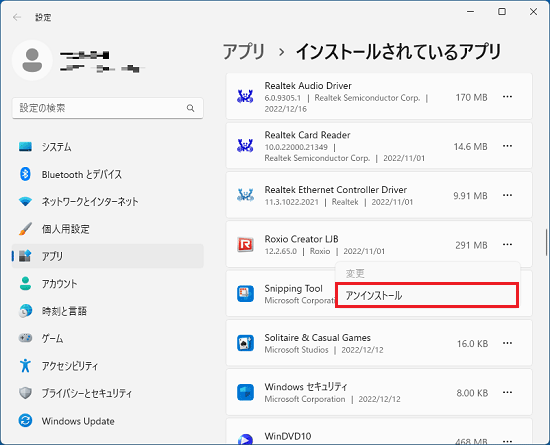The width and height of the screenshot is (550, 445).
Task: Choose アンインストール from the context menu
Action: (427, 295)
